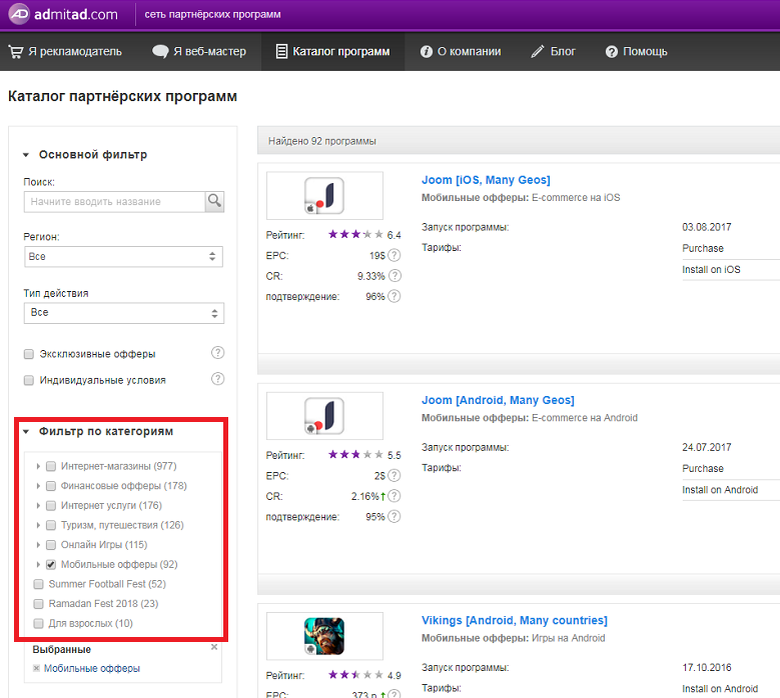
Task: Click the Joom Android app logo
Action: [x=324, y=416]
